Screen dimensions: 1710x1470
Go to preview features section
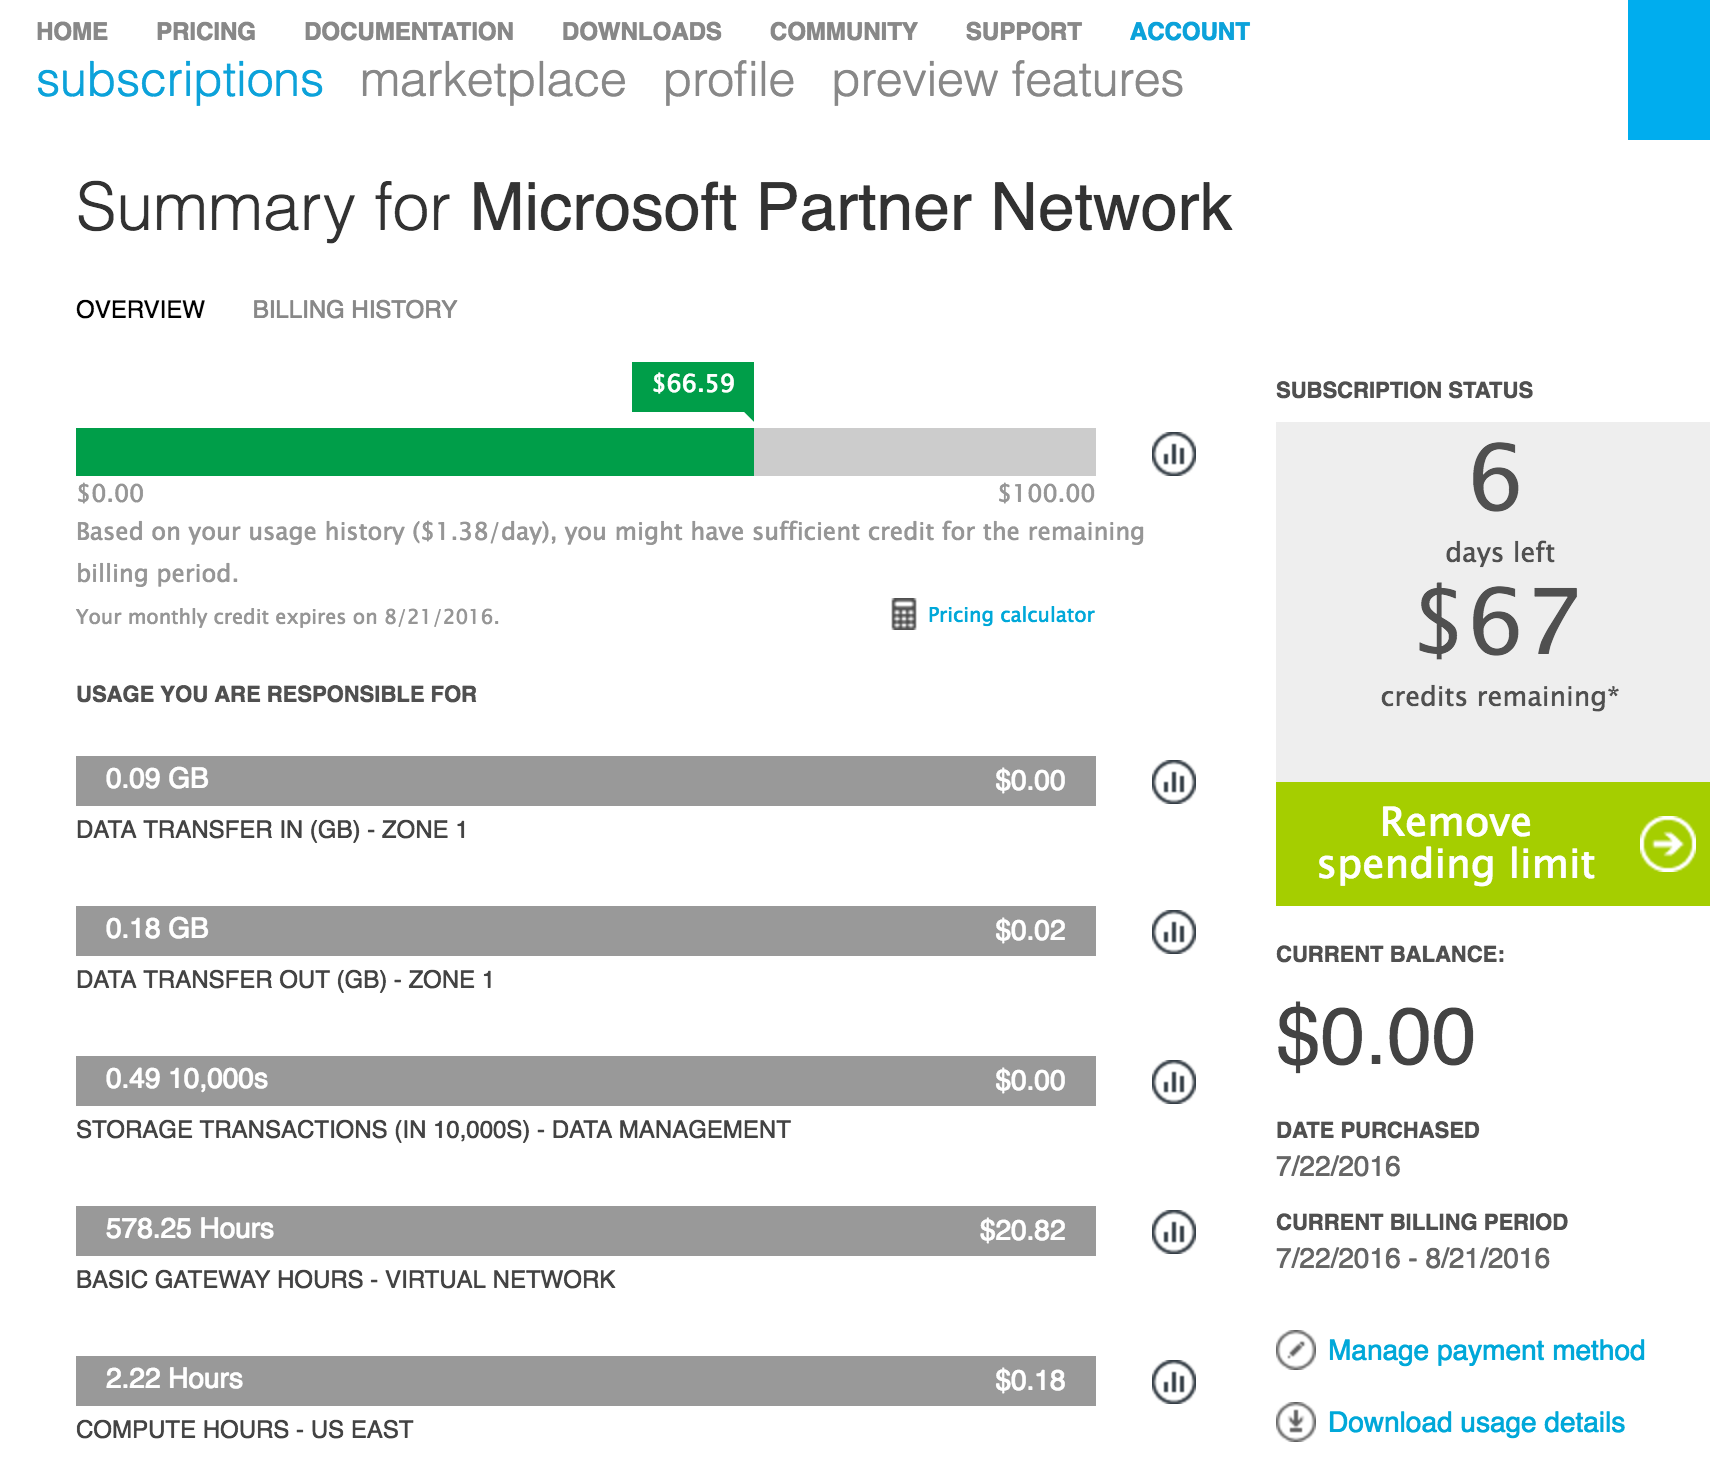pos(1007,80)
